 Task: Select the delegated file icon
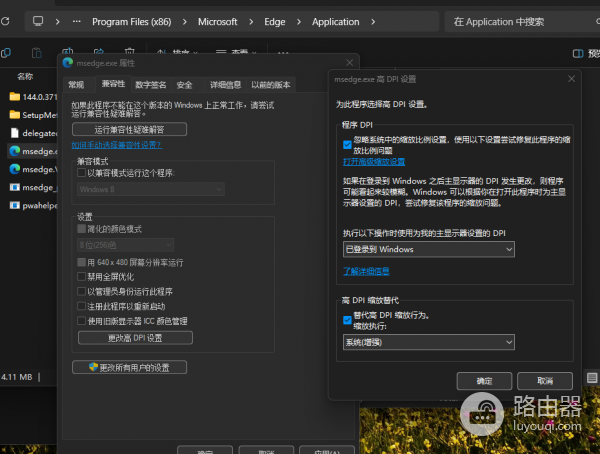pyautogui.click(x=15, y=133)
